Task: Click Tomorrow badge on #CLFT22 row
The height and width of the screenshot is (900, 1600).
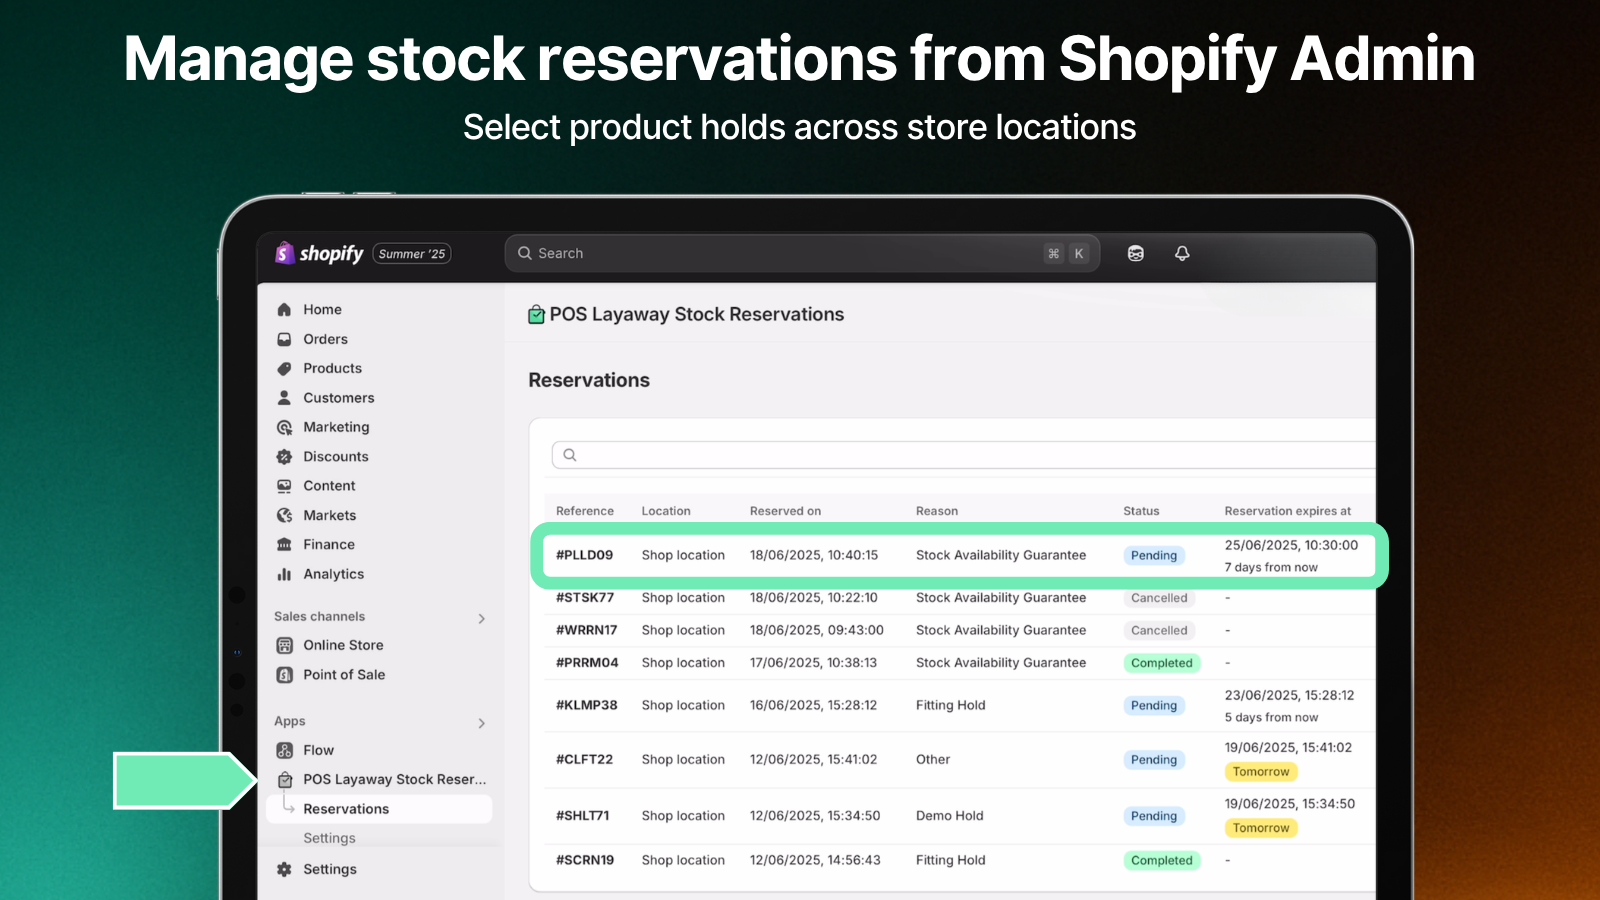Action: [x=1261, y=772]
